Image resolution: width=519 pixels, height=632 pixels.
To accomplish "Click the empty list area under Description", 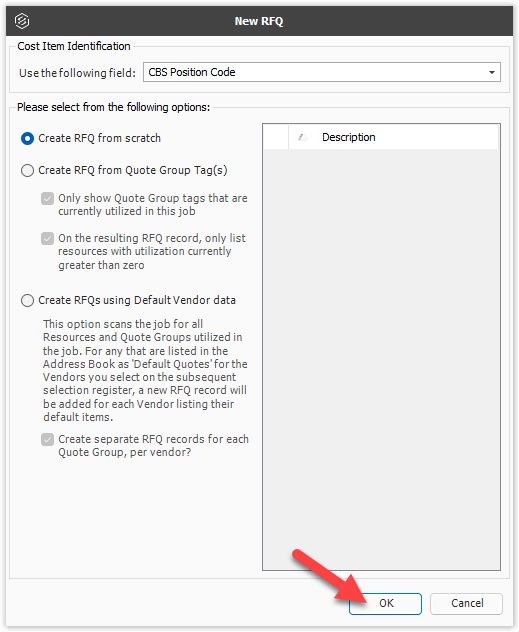I will [381, 359].
